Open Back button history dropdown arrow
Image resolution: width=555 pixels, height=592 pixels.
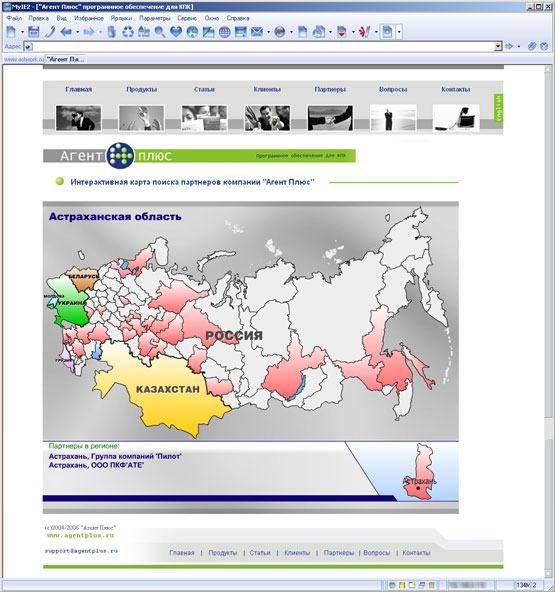[77, 32]
